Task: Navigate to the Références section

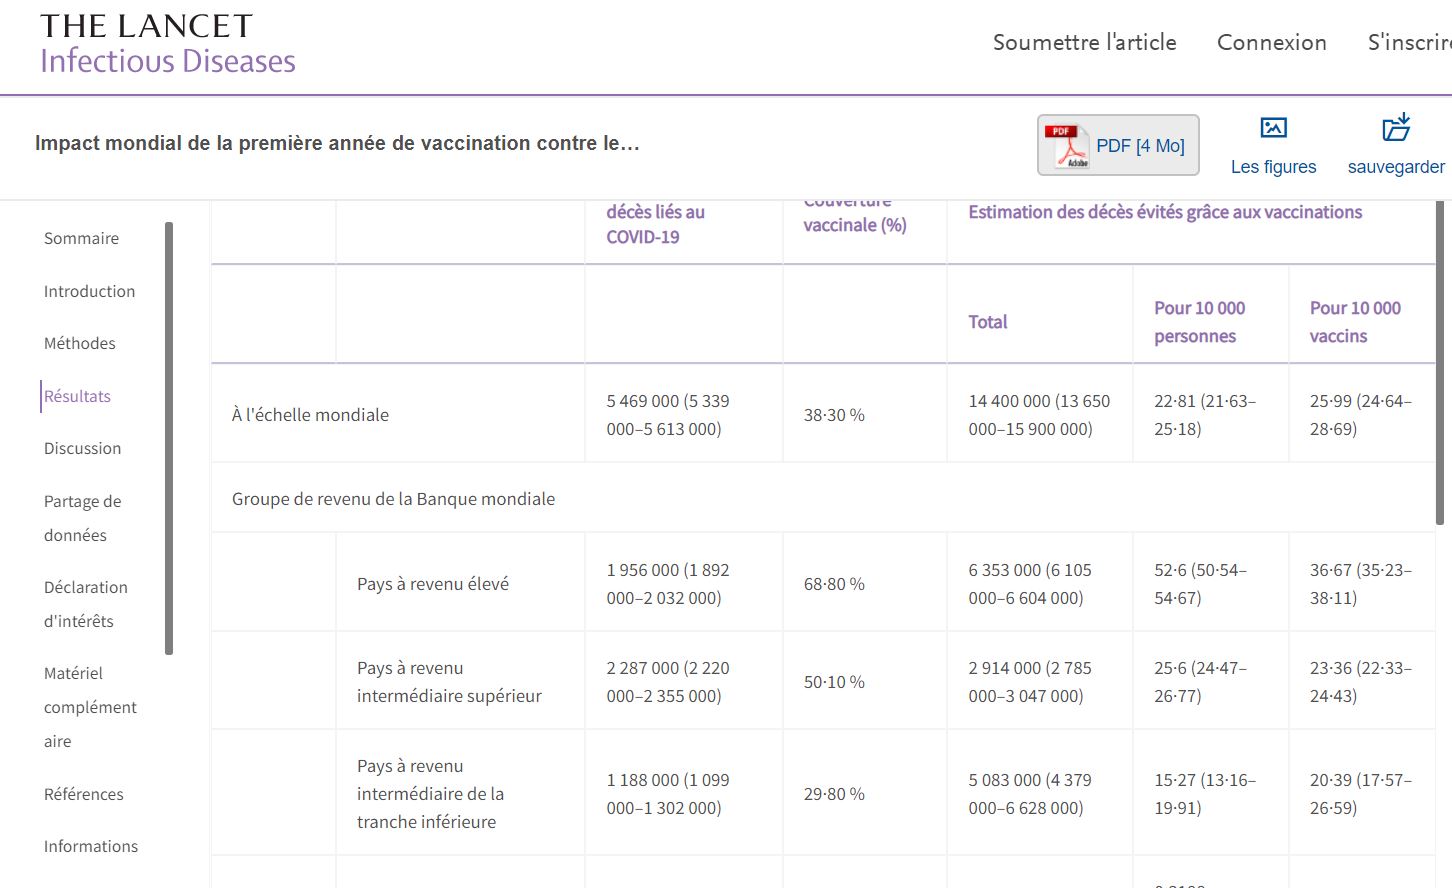Action: 83,794
